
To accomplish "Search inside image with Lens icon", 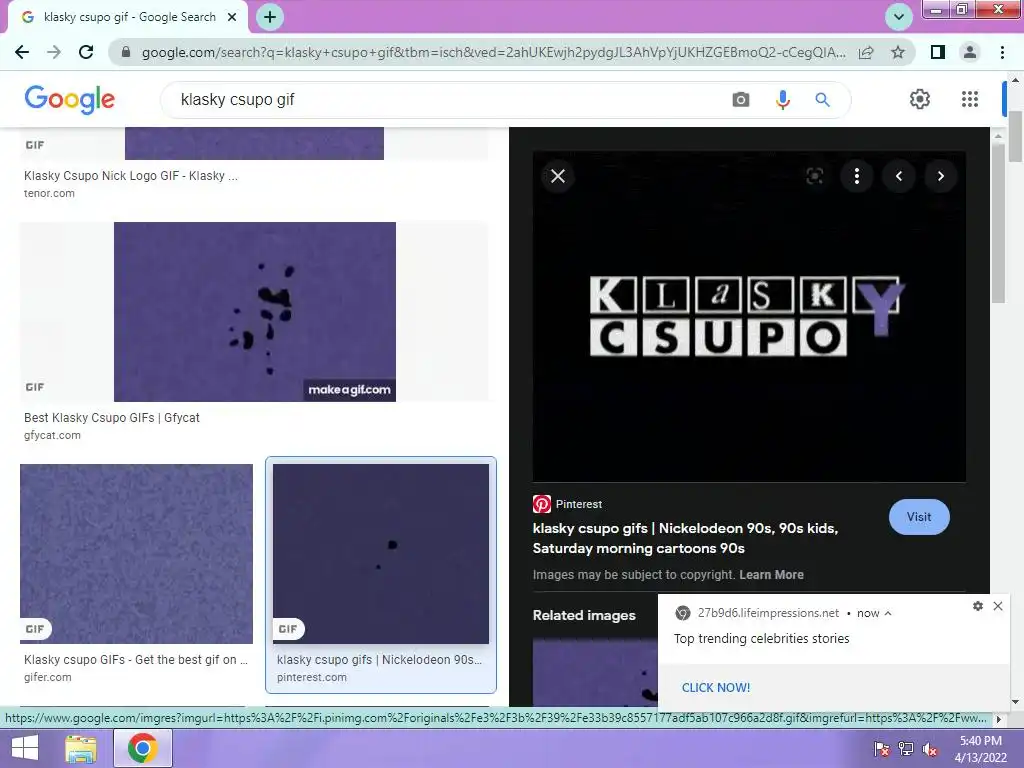I will (814, 176).
